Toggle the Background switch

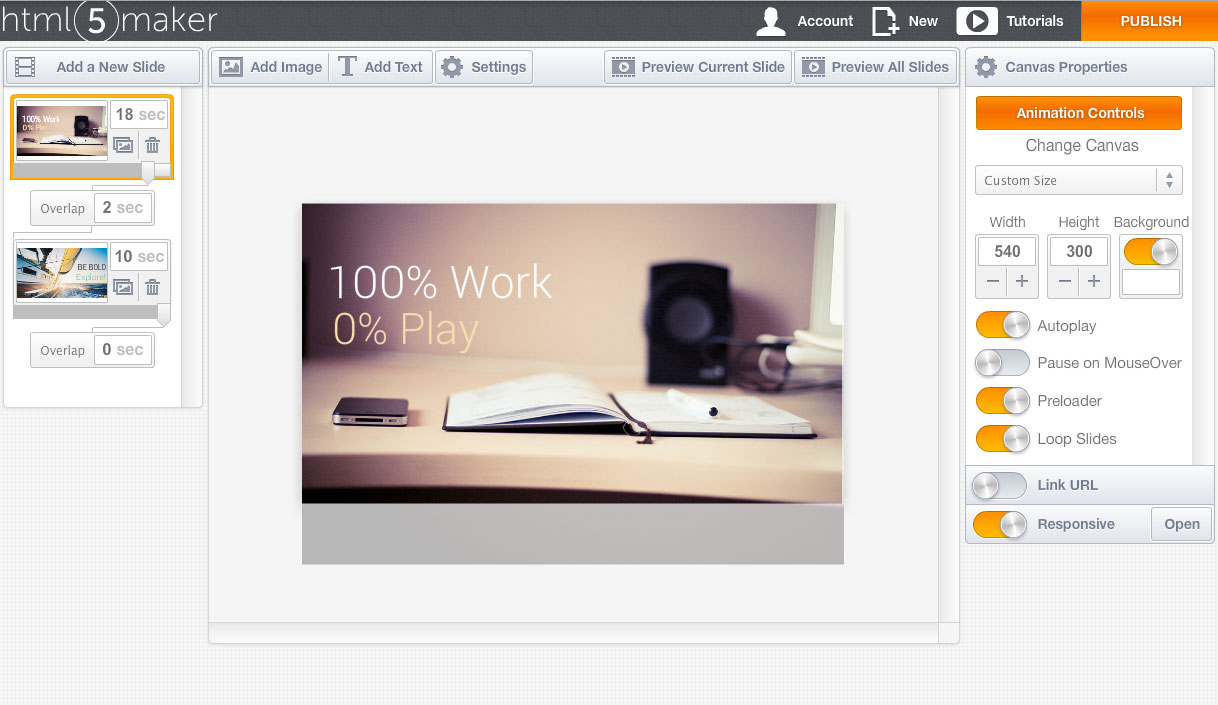click(1151, 252)
